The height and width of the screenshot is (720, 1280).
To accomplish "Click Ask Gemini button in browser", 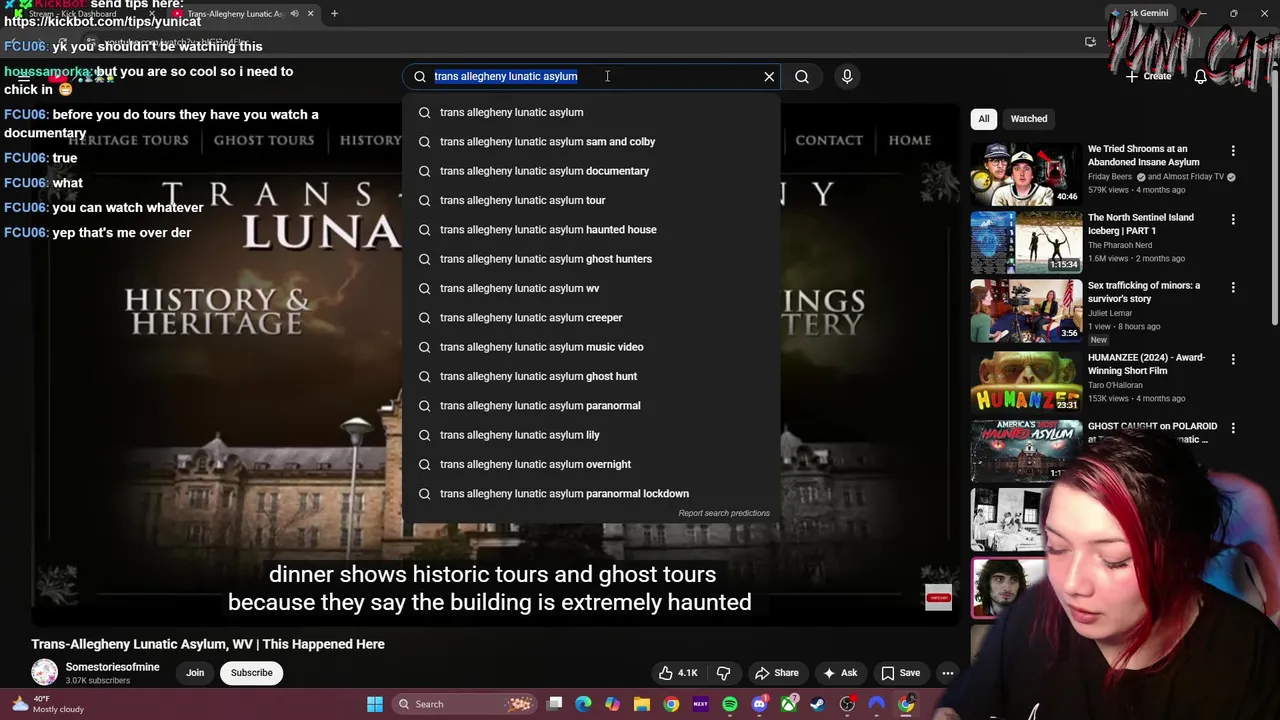I will tap(1140, 13).
